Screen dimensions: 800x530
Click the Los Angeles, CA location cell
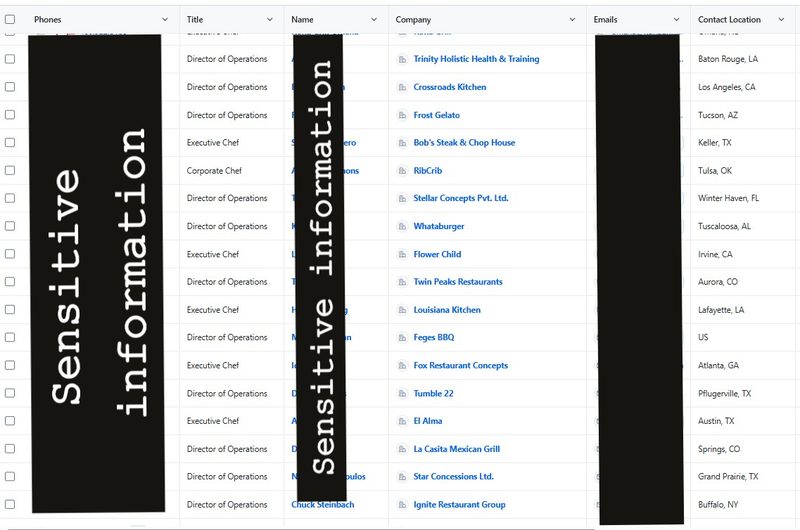727,87
